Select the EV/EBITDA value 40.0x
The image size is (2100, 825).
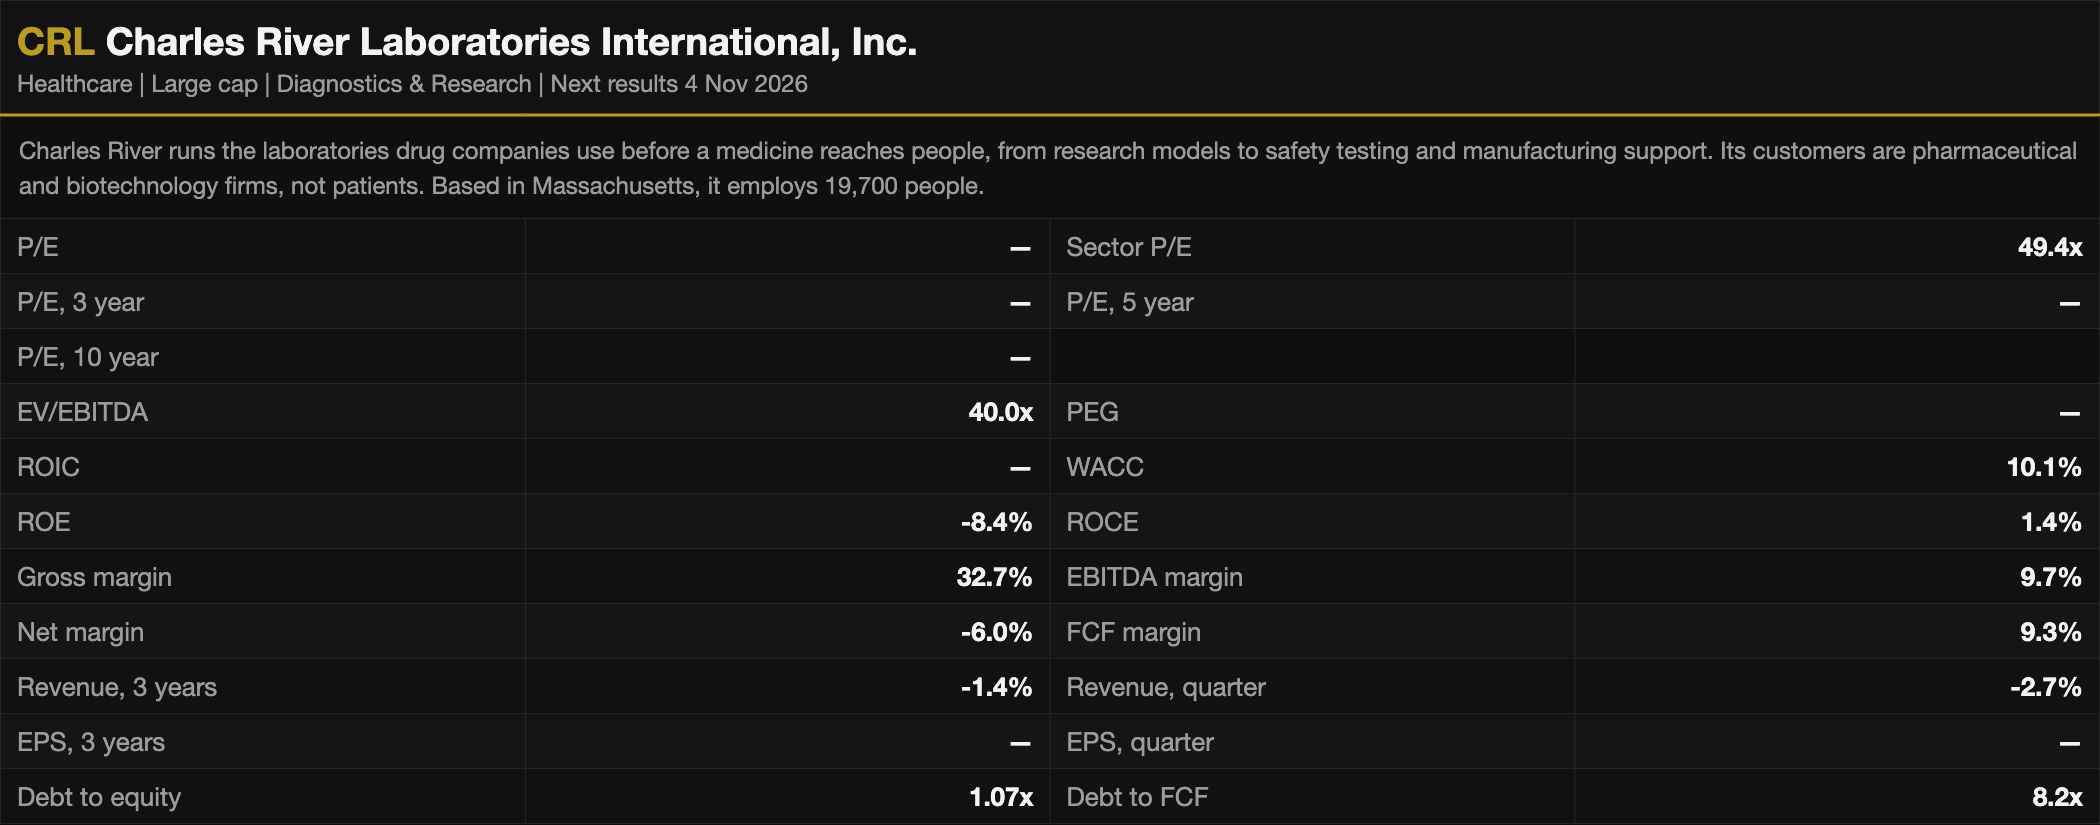[x=1000, y=412]
